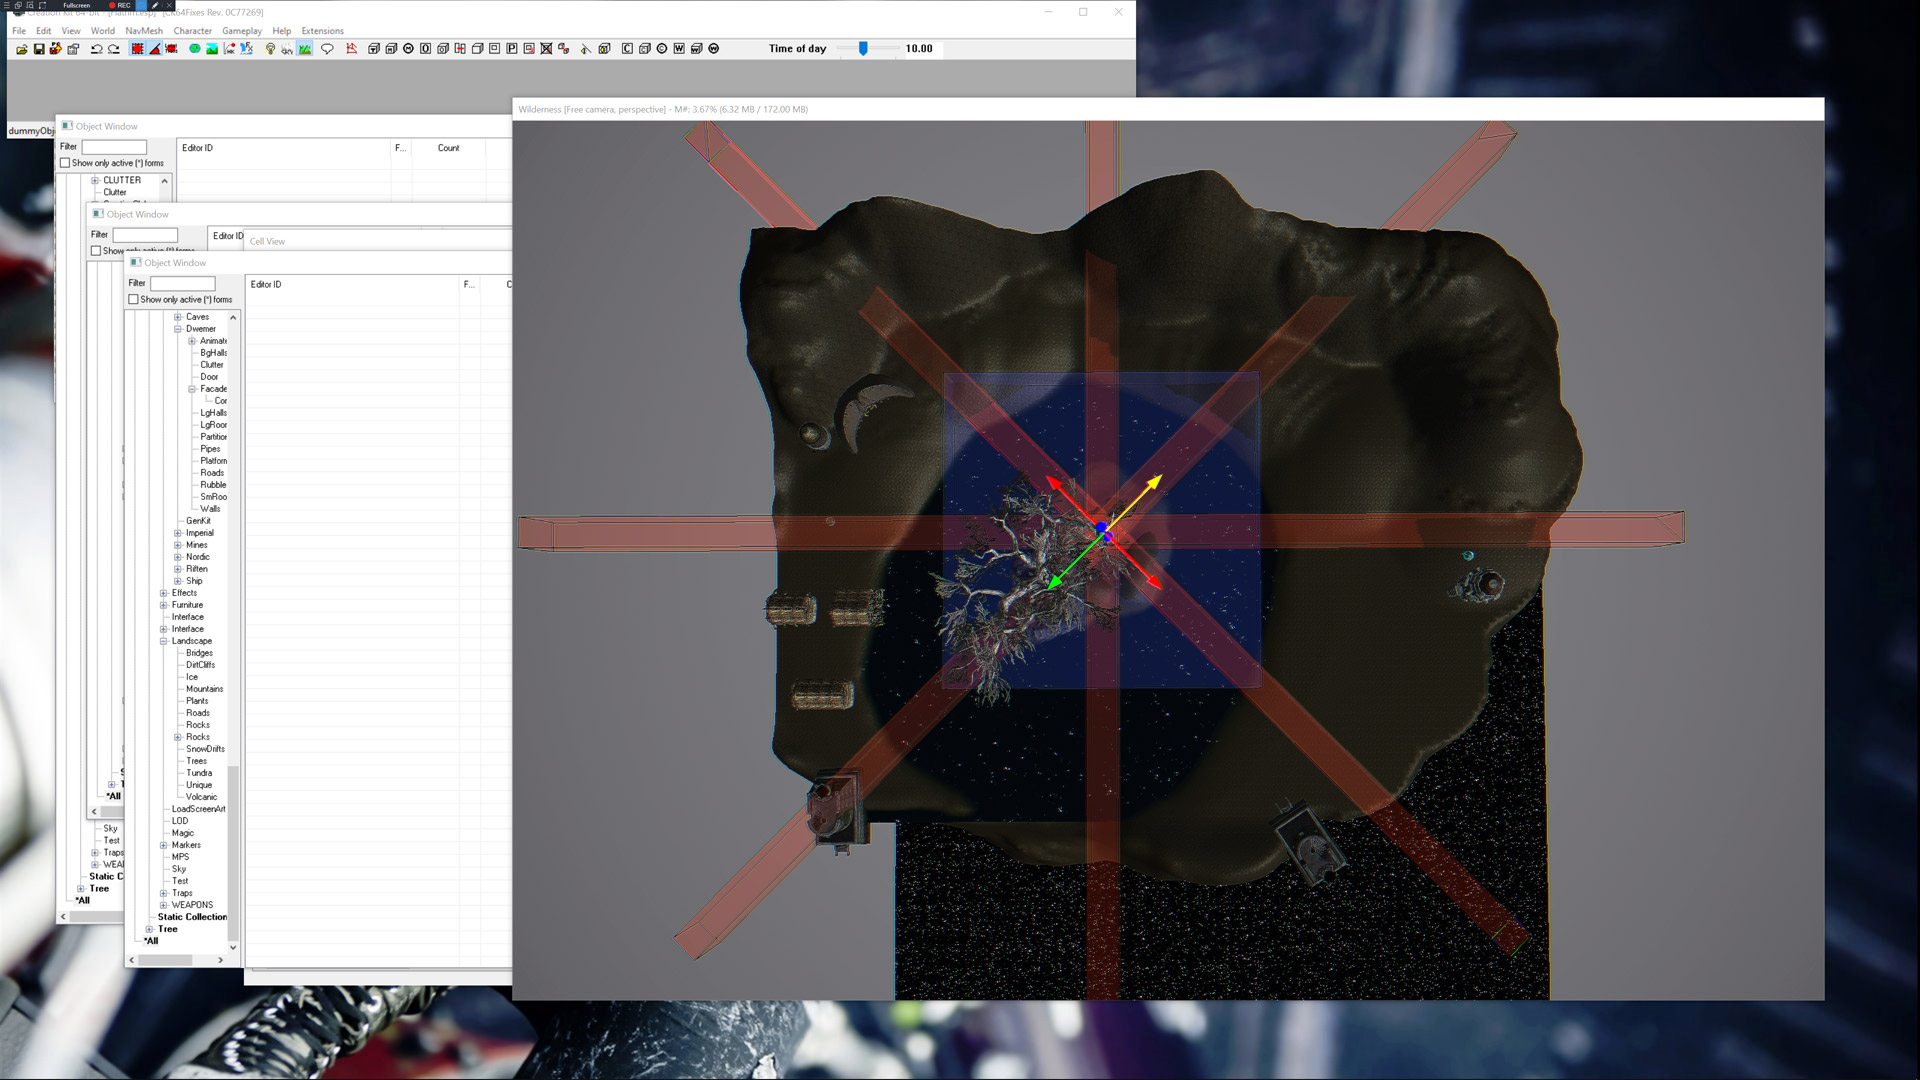Open the Gameplay menu

[241, 31]
